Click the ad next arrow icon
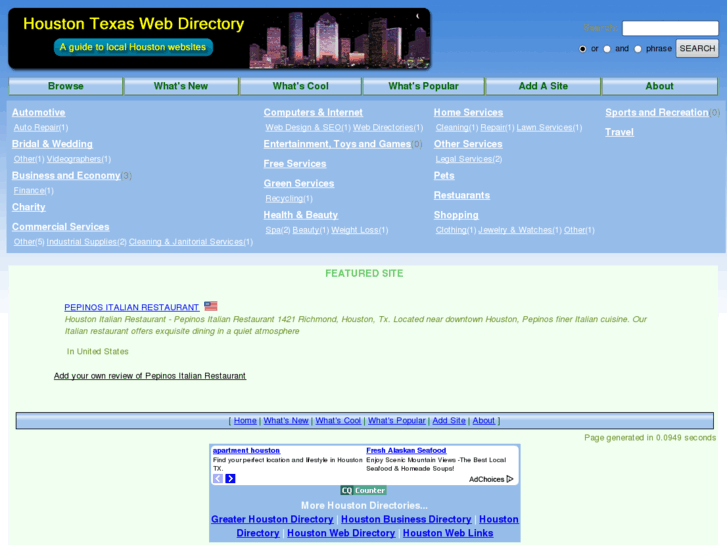 230,479
